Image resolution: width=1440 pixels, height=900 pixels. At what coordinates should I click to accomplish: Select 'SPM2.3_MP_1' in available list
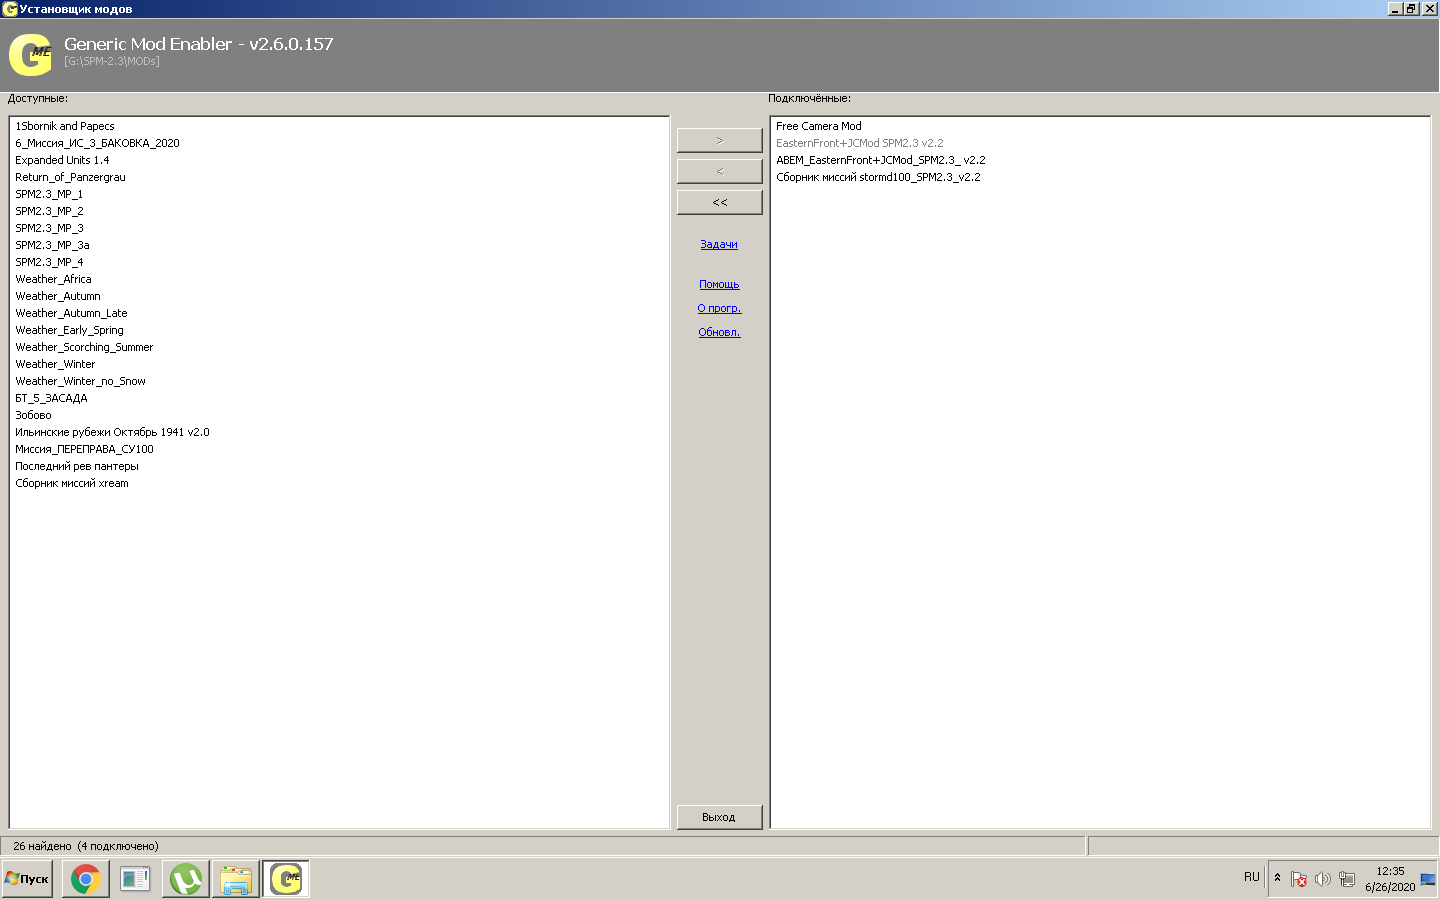point(49,194)
